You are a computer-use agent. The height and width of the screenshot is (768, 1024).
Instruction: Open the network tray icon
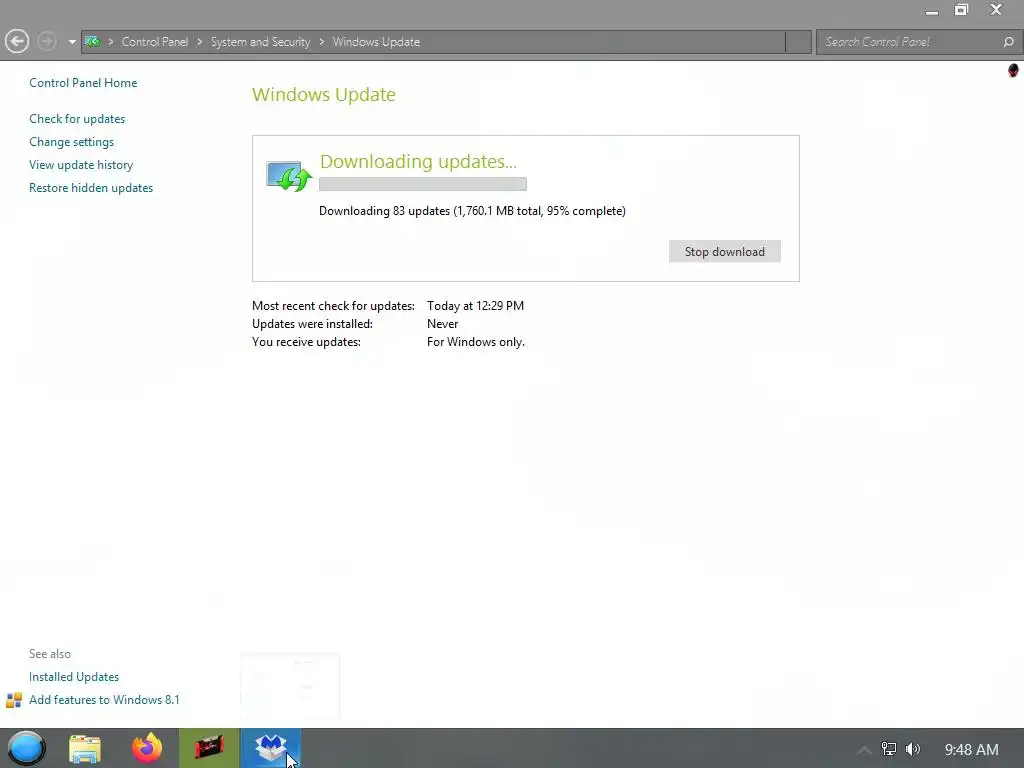888,749
